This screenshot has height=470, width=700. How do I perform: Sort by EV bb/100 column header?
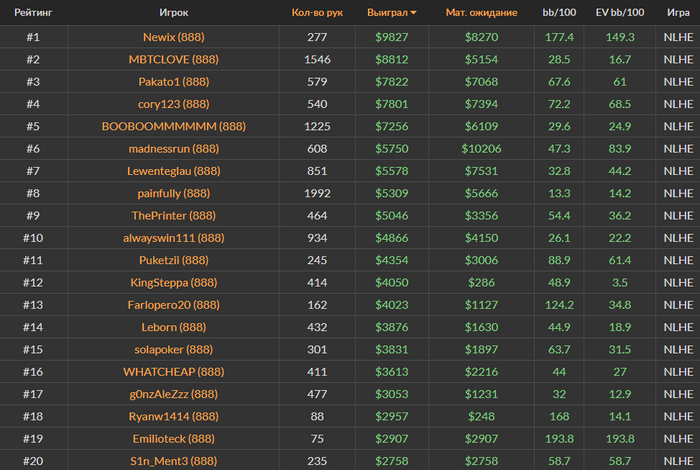click(620, 12)
